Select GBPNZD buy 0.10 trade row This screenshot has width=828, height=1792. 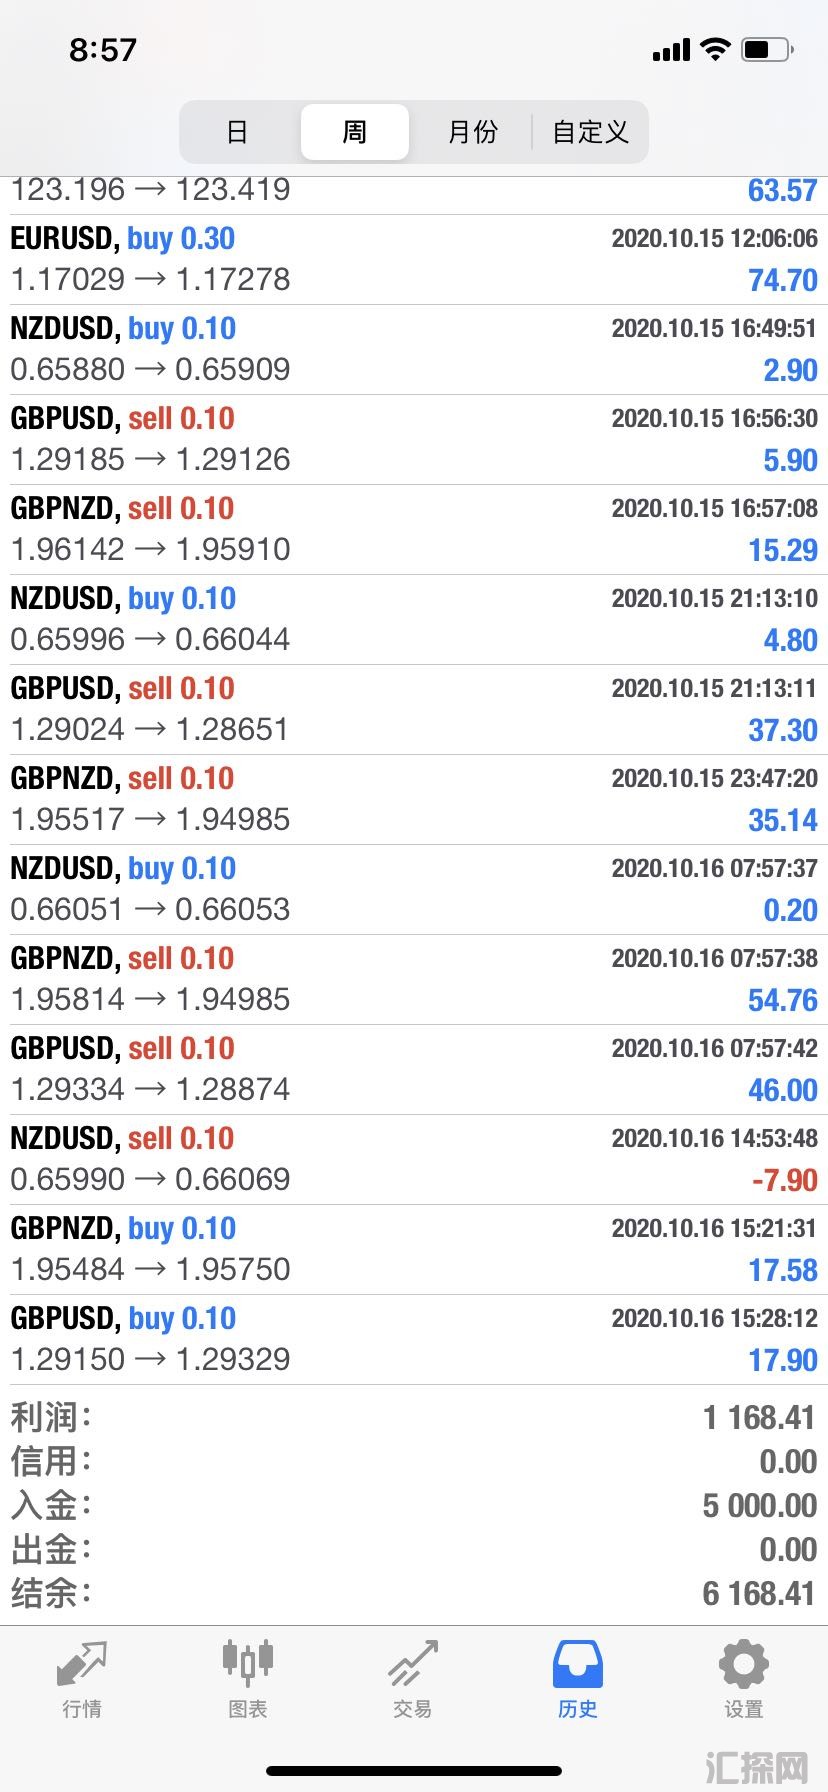pyautogui.click(x=414, y=1250)
